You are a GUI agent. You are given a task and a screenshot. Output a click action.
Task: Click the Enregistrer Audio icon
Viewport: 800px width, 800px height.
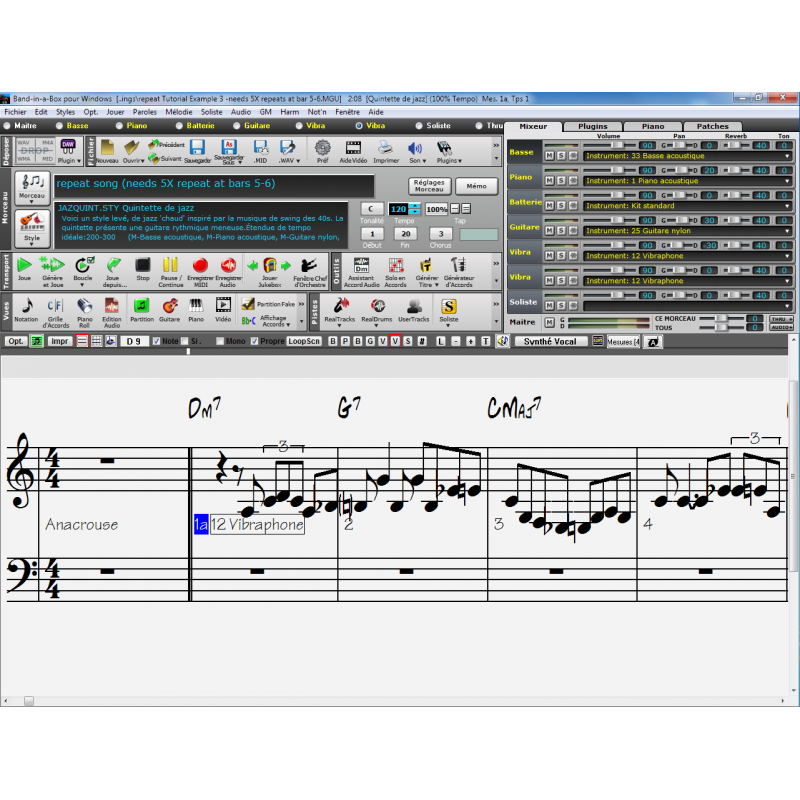tap(228, 265)
